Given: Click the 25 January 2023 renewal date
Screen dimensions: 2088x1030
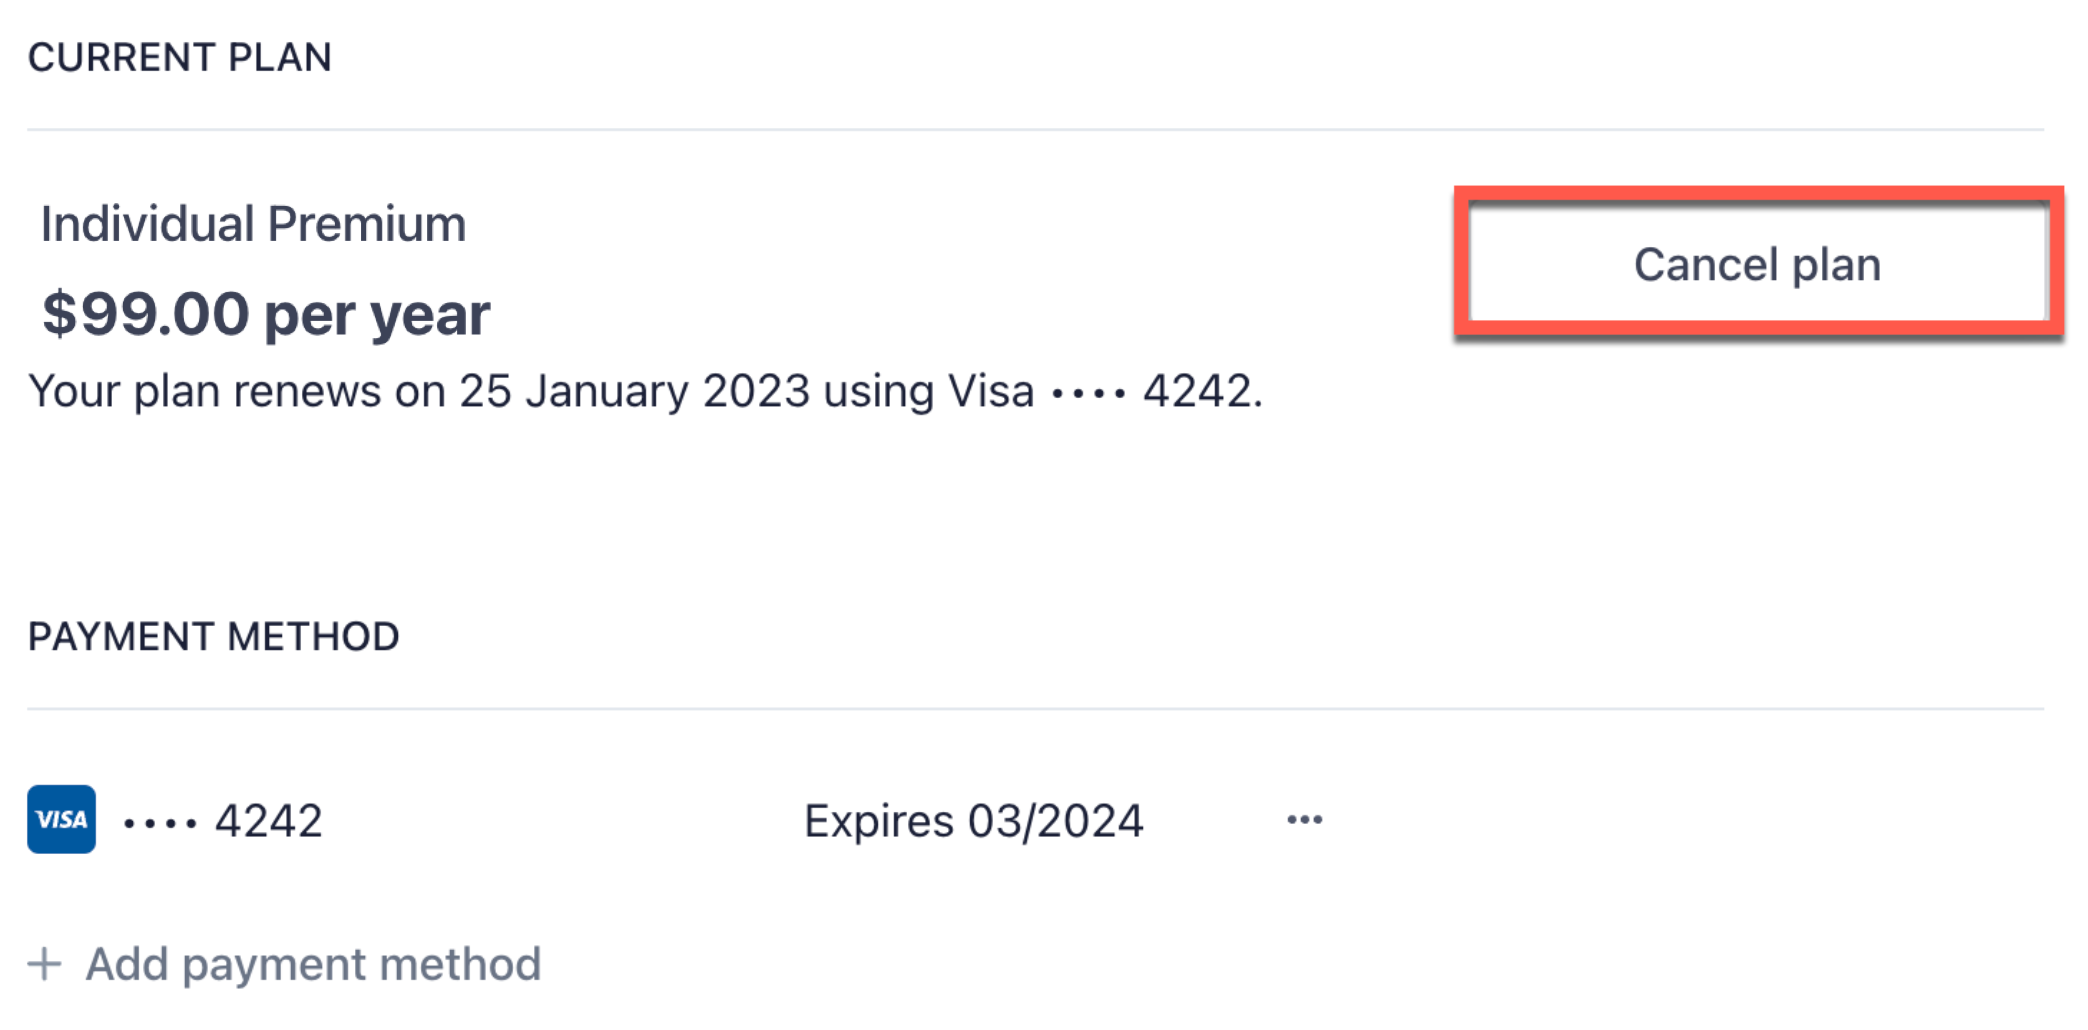Looking at the screenshot, I should tap(634, 391).
